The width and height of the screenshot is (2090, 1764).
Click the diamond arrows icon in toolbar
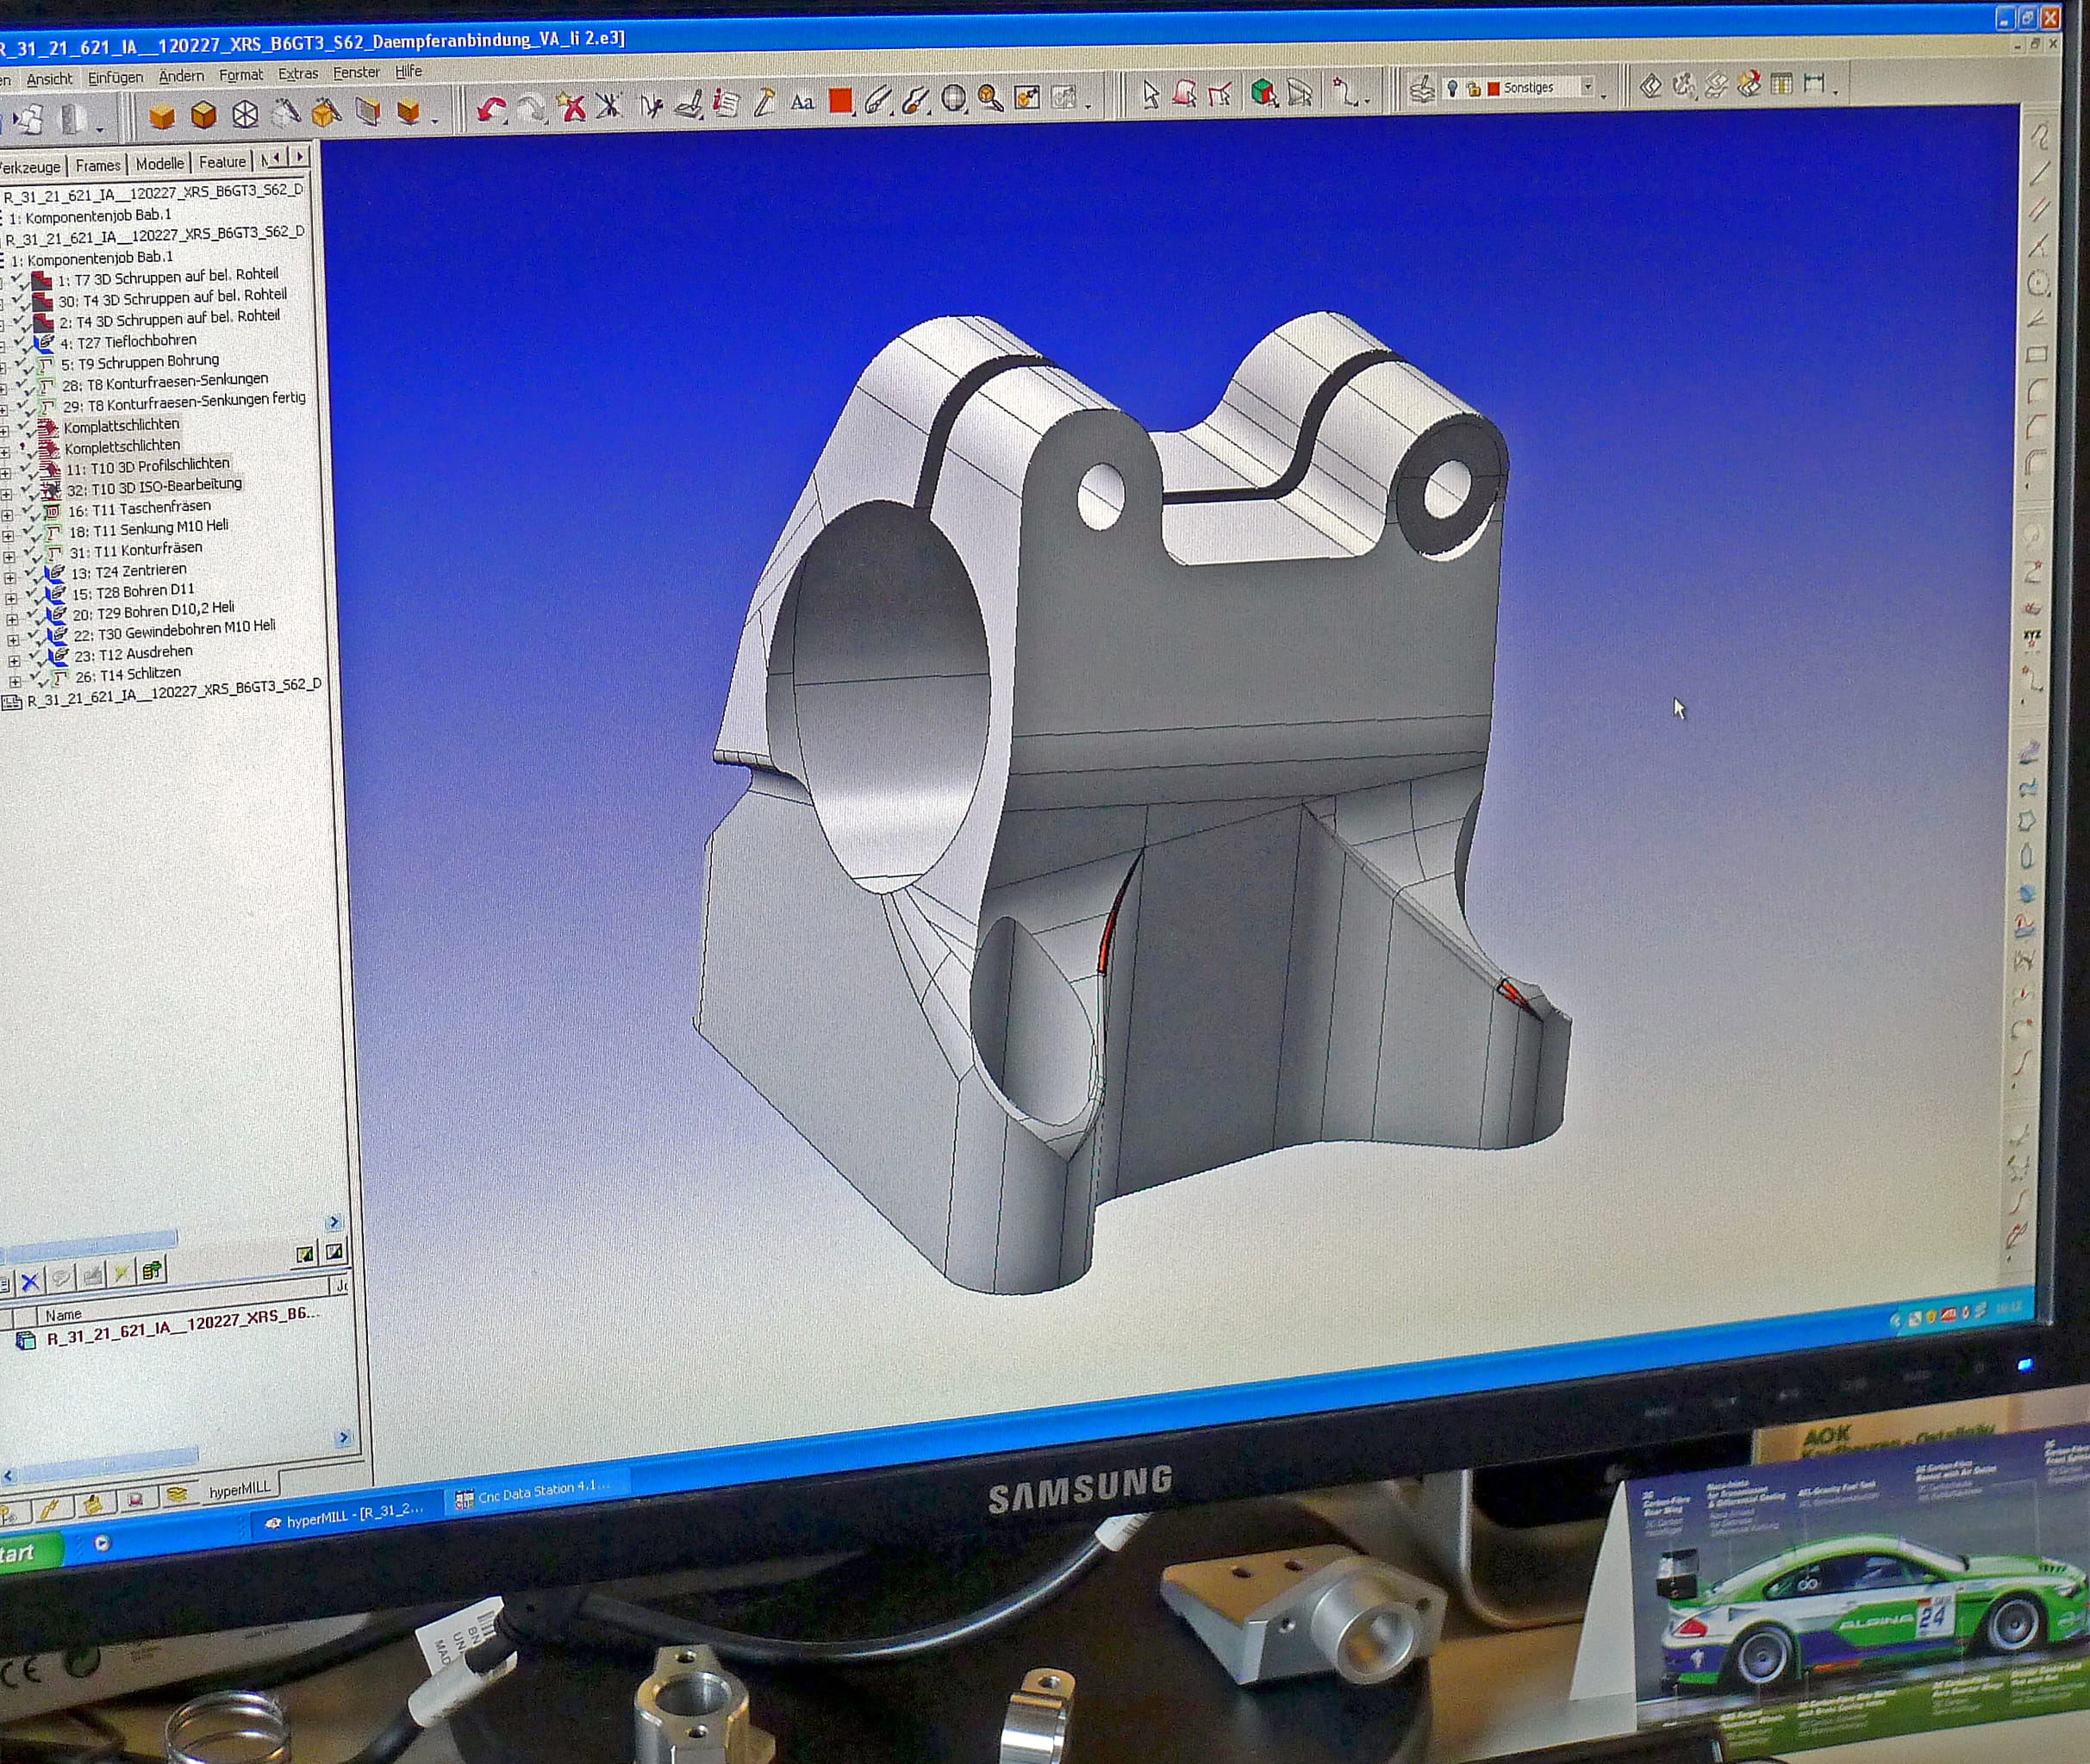point(1650,87)
